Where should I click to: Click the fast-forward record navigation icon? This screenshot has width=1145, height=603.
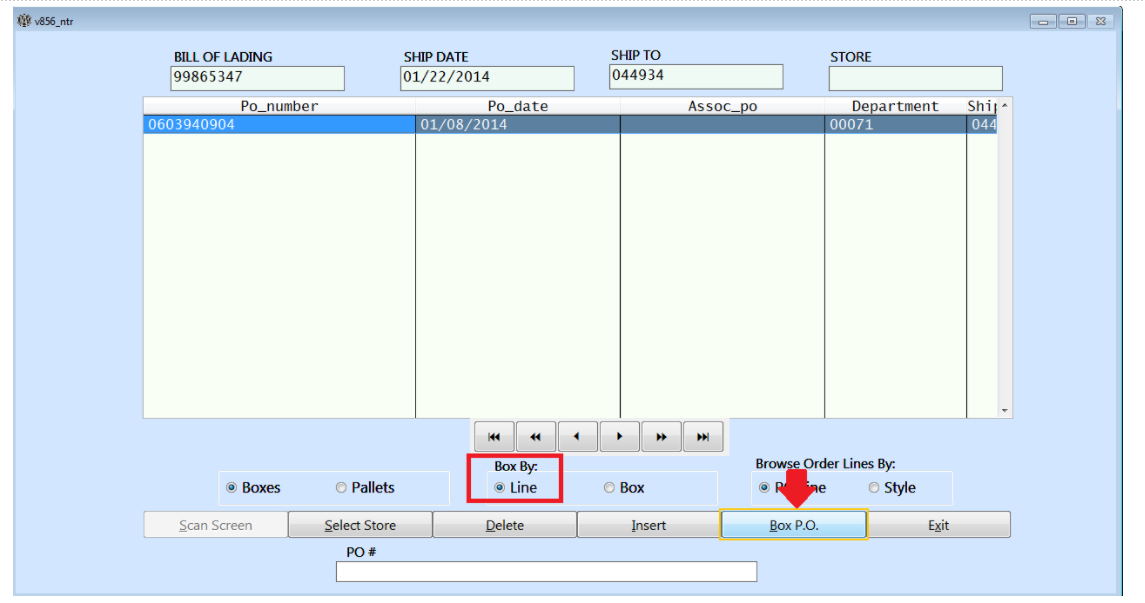click(x=661, y=436)
